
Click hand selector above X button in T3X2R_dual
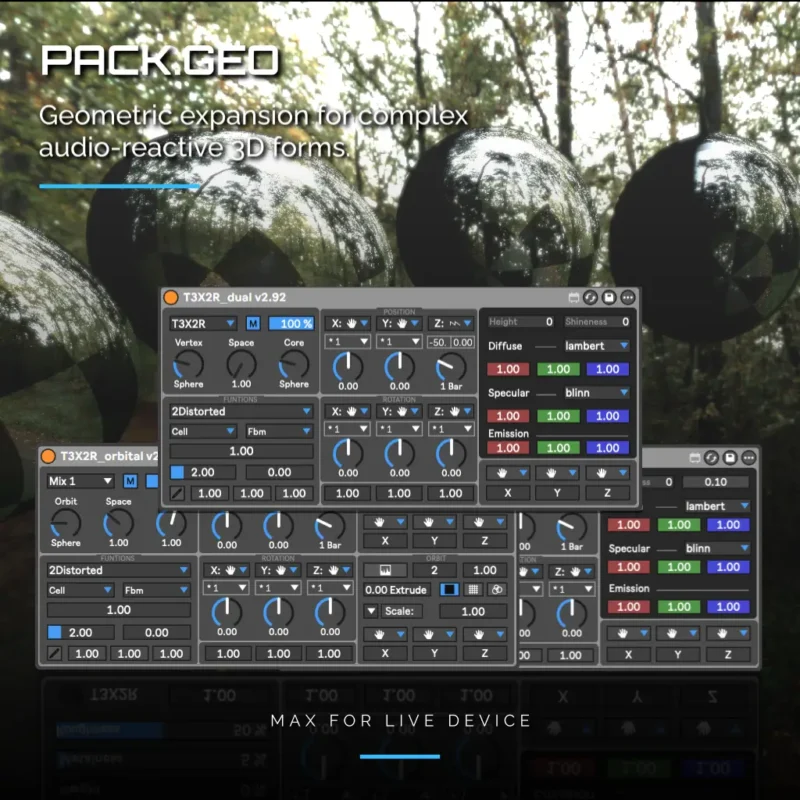[508, 473]
